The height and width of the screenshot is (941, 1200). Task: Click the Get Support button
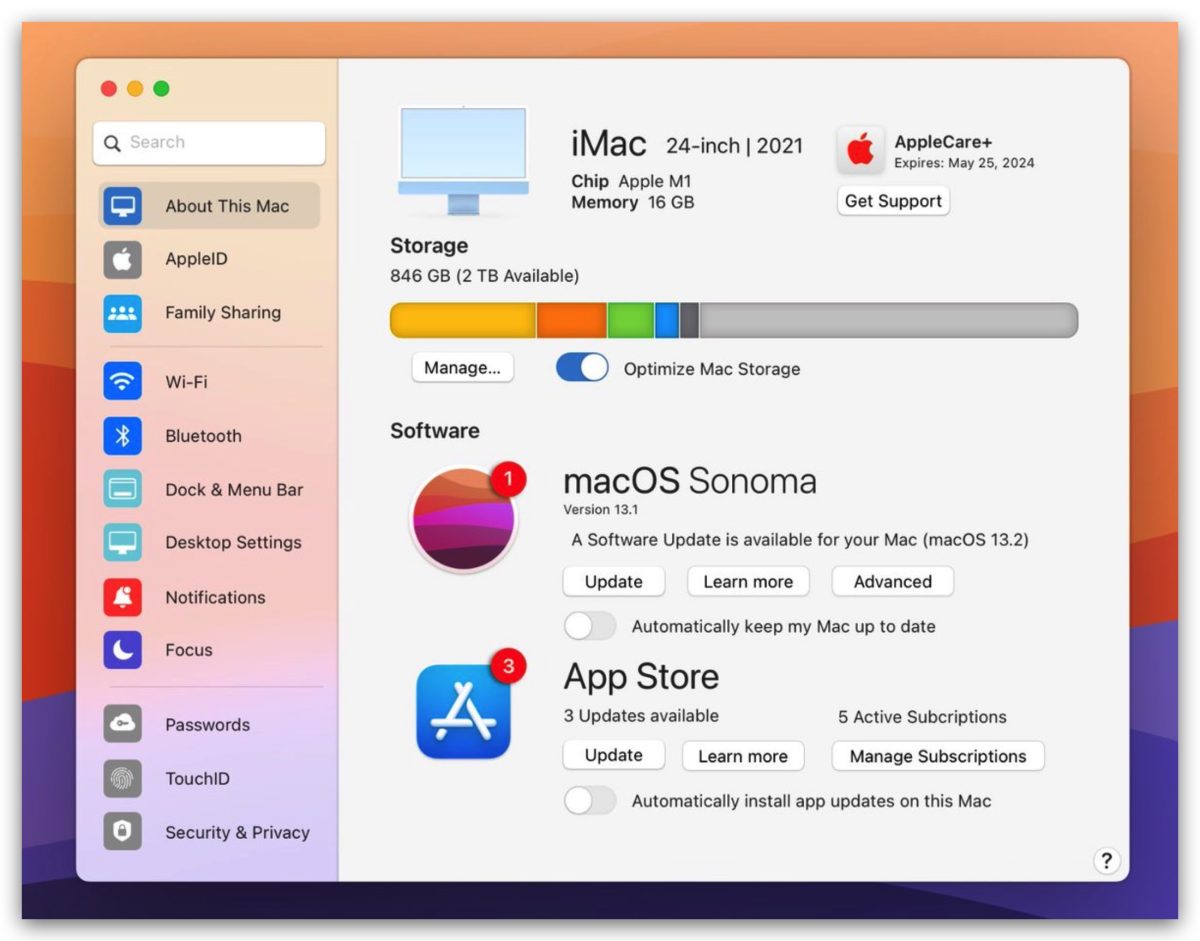(893, 201)
